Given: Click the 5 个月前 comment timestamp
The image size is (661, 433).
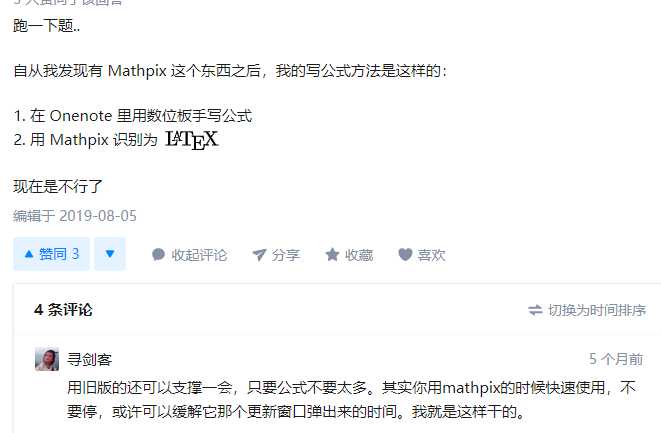Looking at the screenshot, I should point(616,359).
